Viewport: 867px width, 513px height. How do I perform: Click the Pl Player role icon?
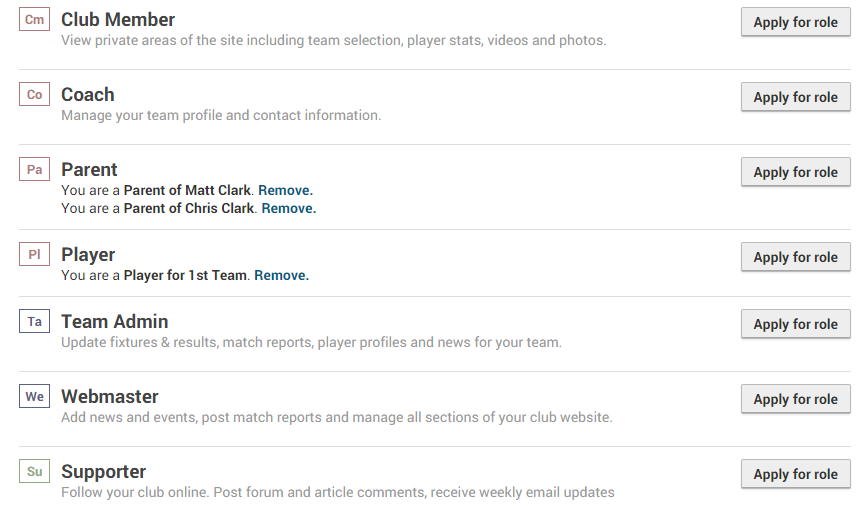pyautogui.click(x=34, y=254)
